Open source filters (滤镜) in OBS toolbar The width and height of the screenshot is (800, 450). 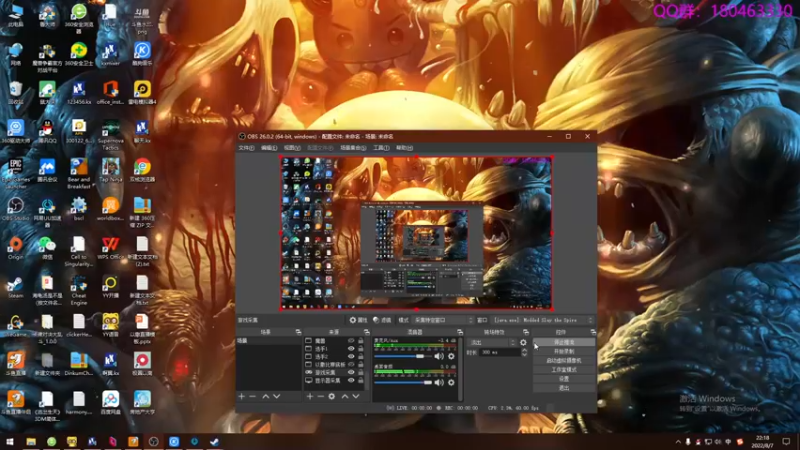click(x=382, y=320)
